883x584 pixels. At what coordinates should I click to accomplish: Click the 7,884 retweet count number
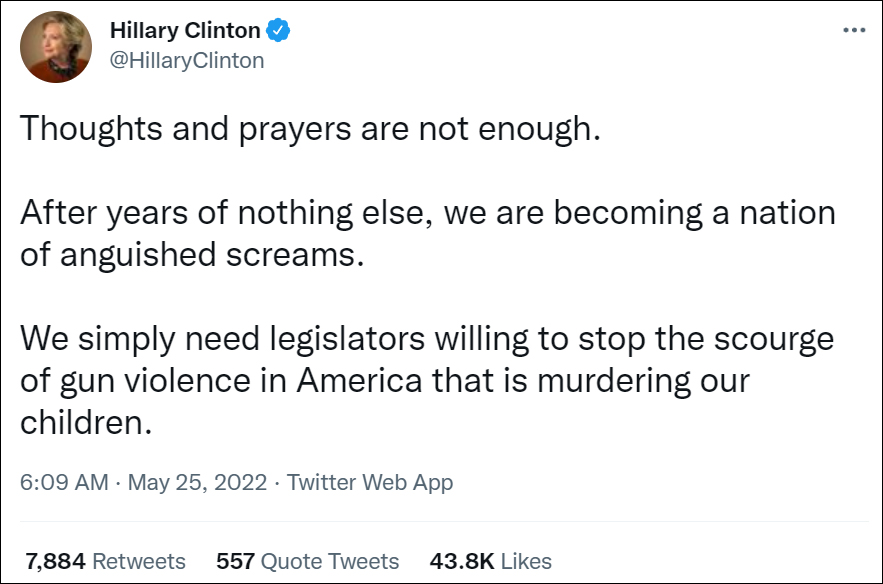(x=55, y=561)
